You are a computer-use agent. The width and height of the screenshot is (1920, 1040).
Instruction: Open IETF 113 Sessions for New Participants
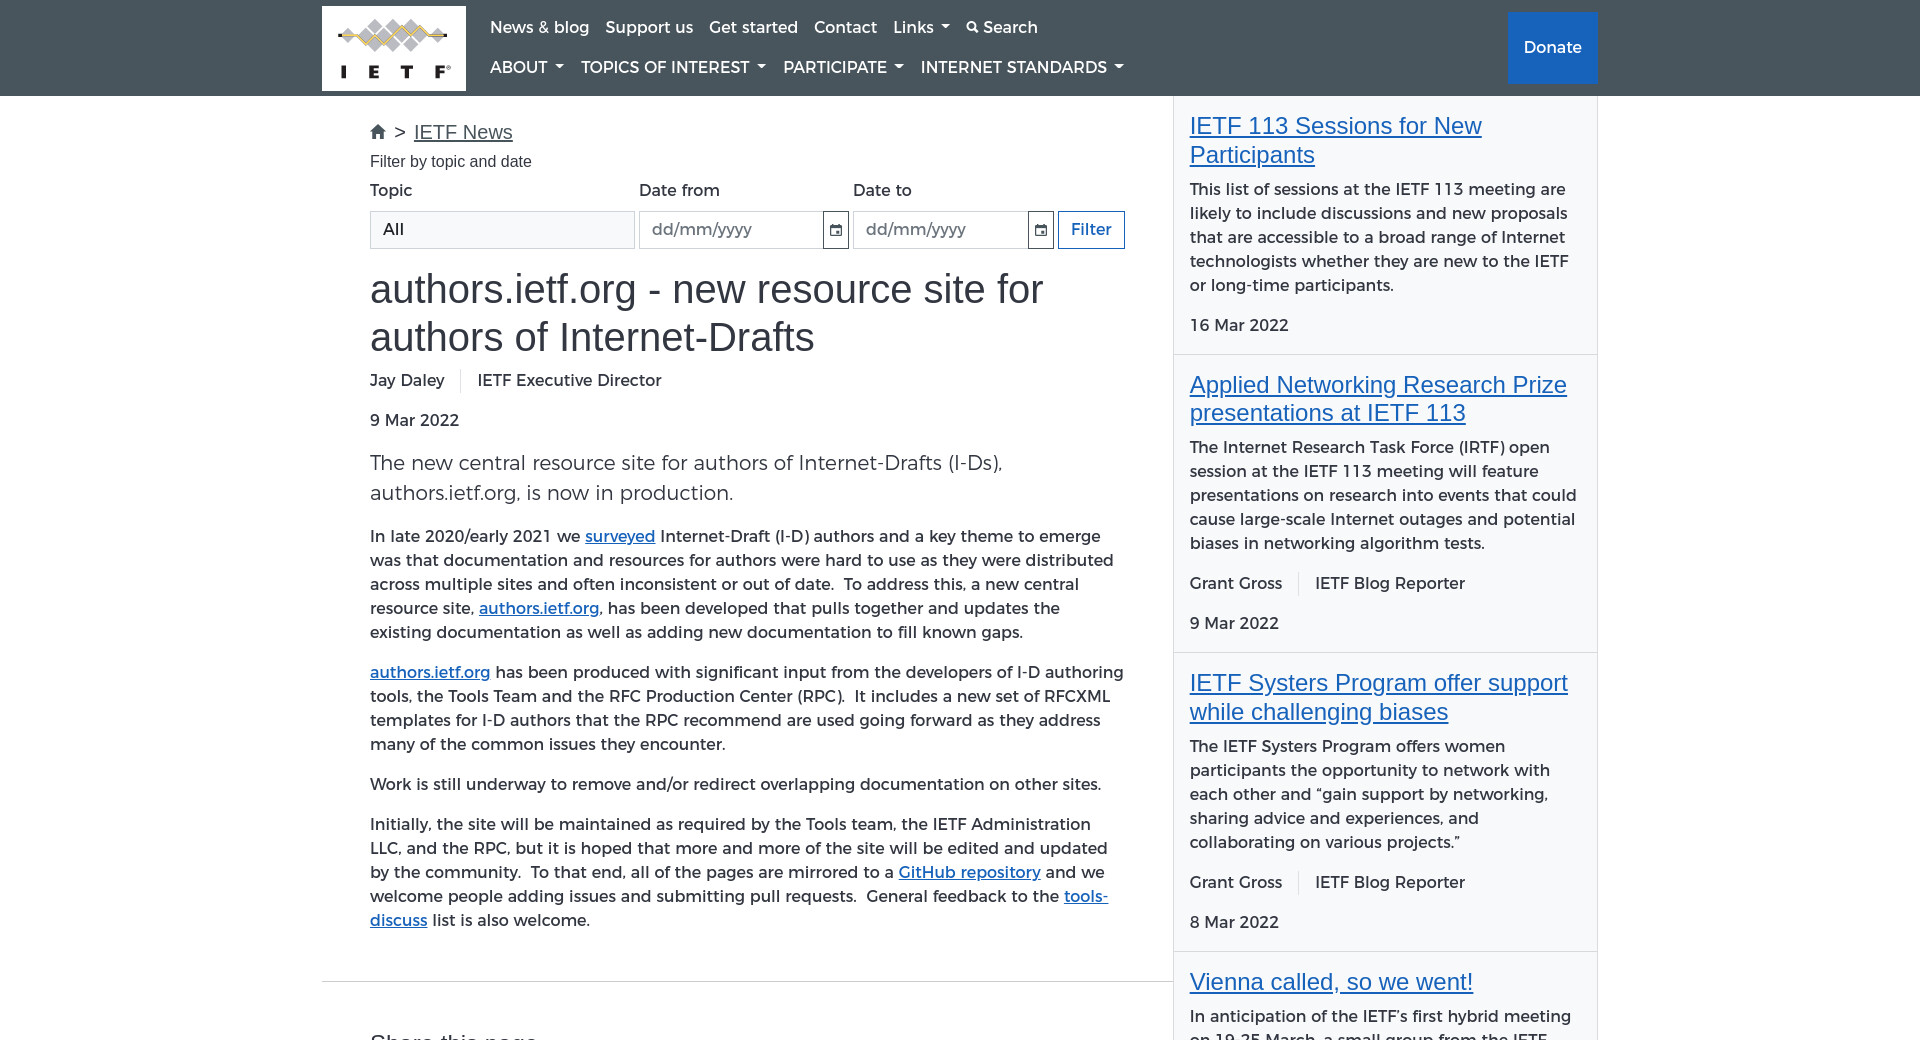point(1335,140)
